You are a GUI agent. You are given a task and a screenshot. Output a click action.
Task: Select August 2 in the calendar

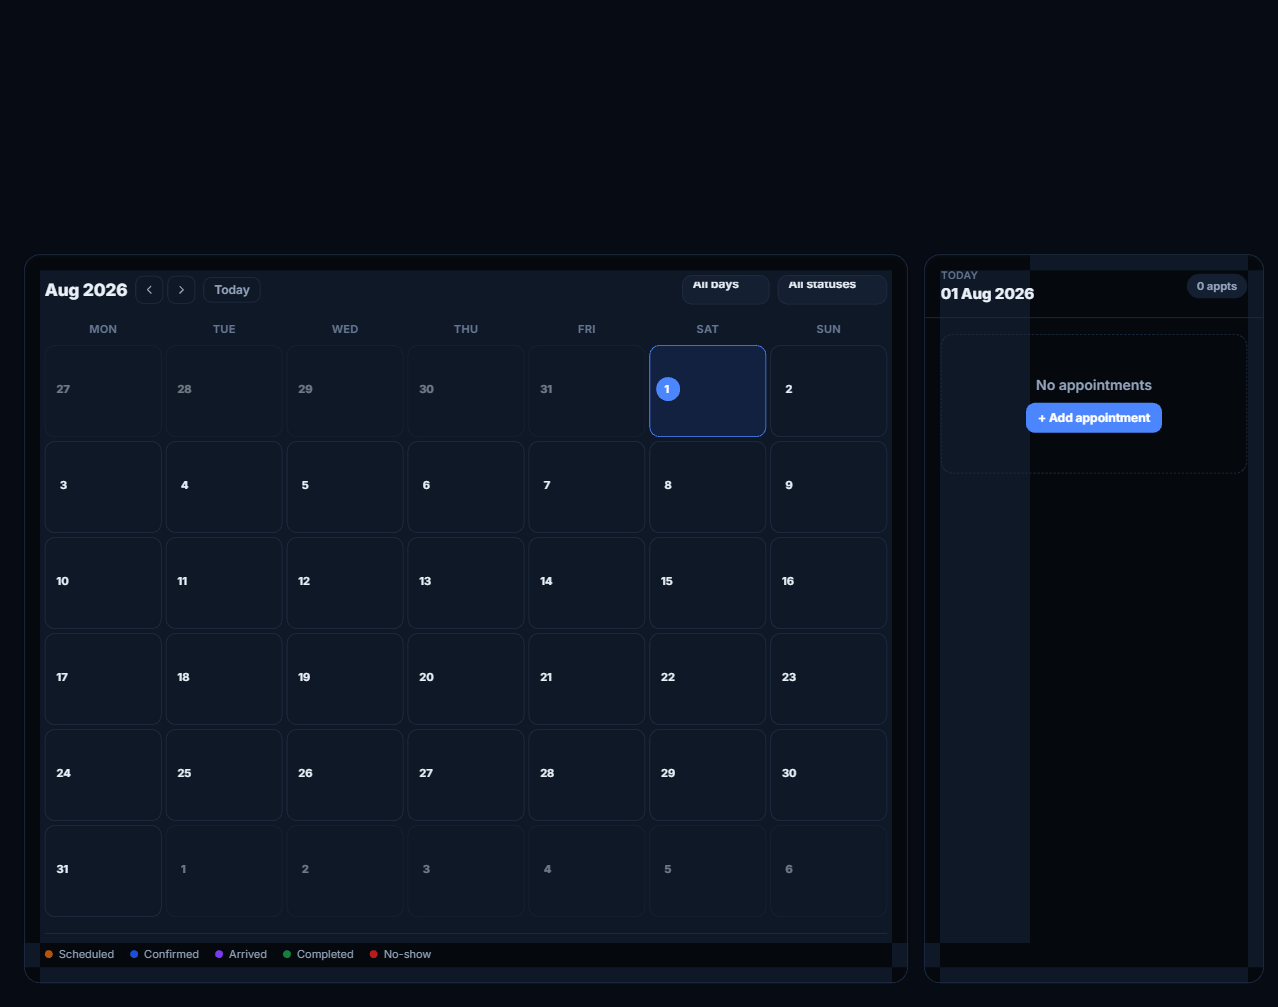coord(829,391)
